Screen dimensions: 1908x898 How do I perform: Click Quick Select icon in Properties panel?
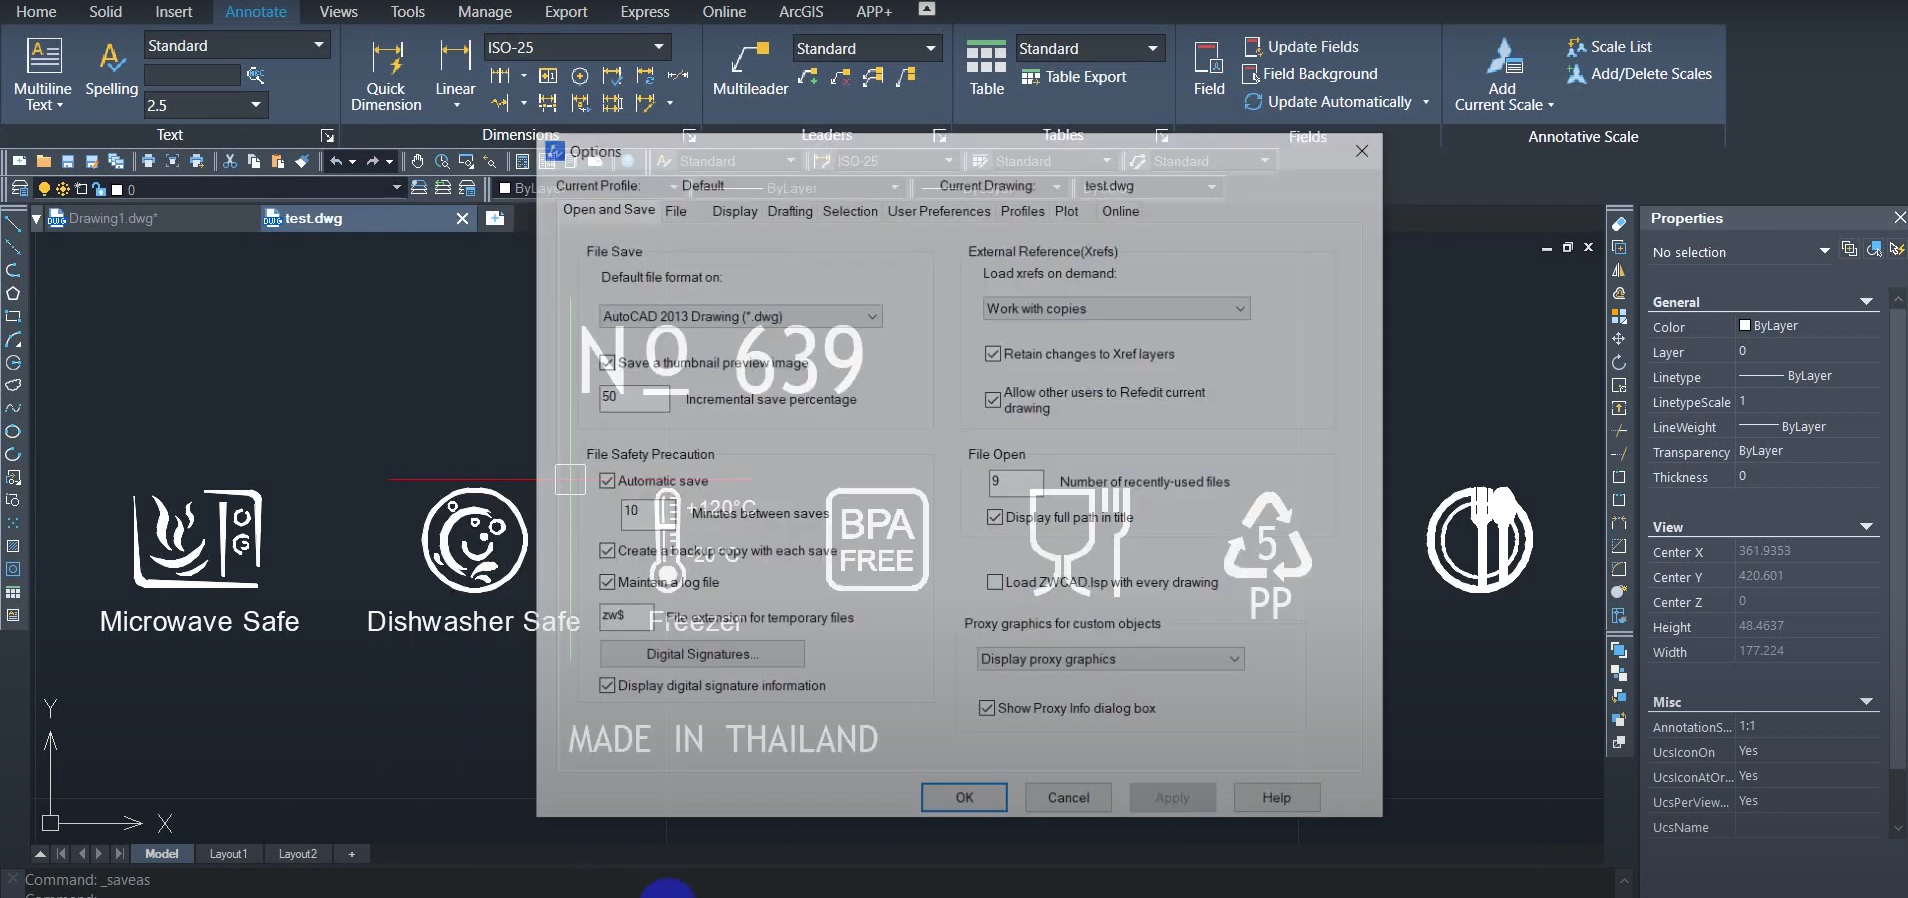(x=1896, y=249)
